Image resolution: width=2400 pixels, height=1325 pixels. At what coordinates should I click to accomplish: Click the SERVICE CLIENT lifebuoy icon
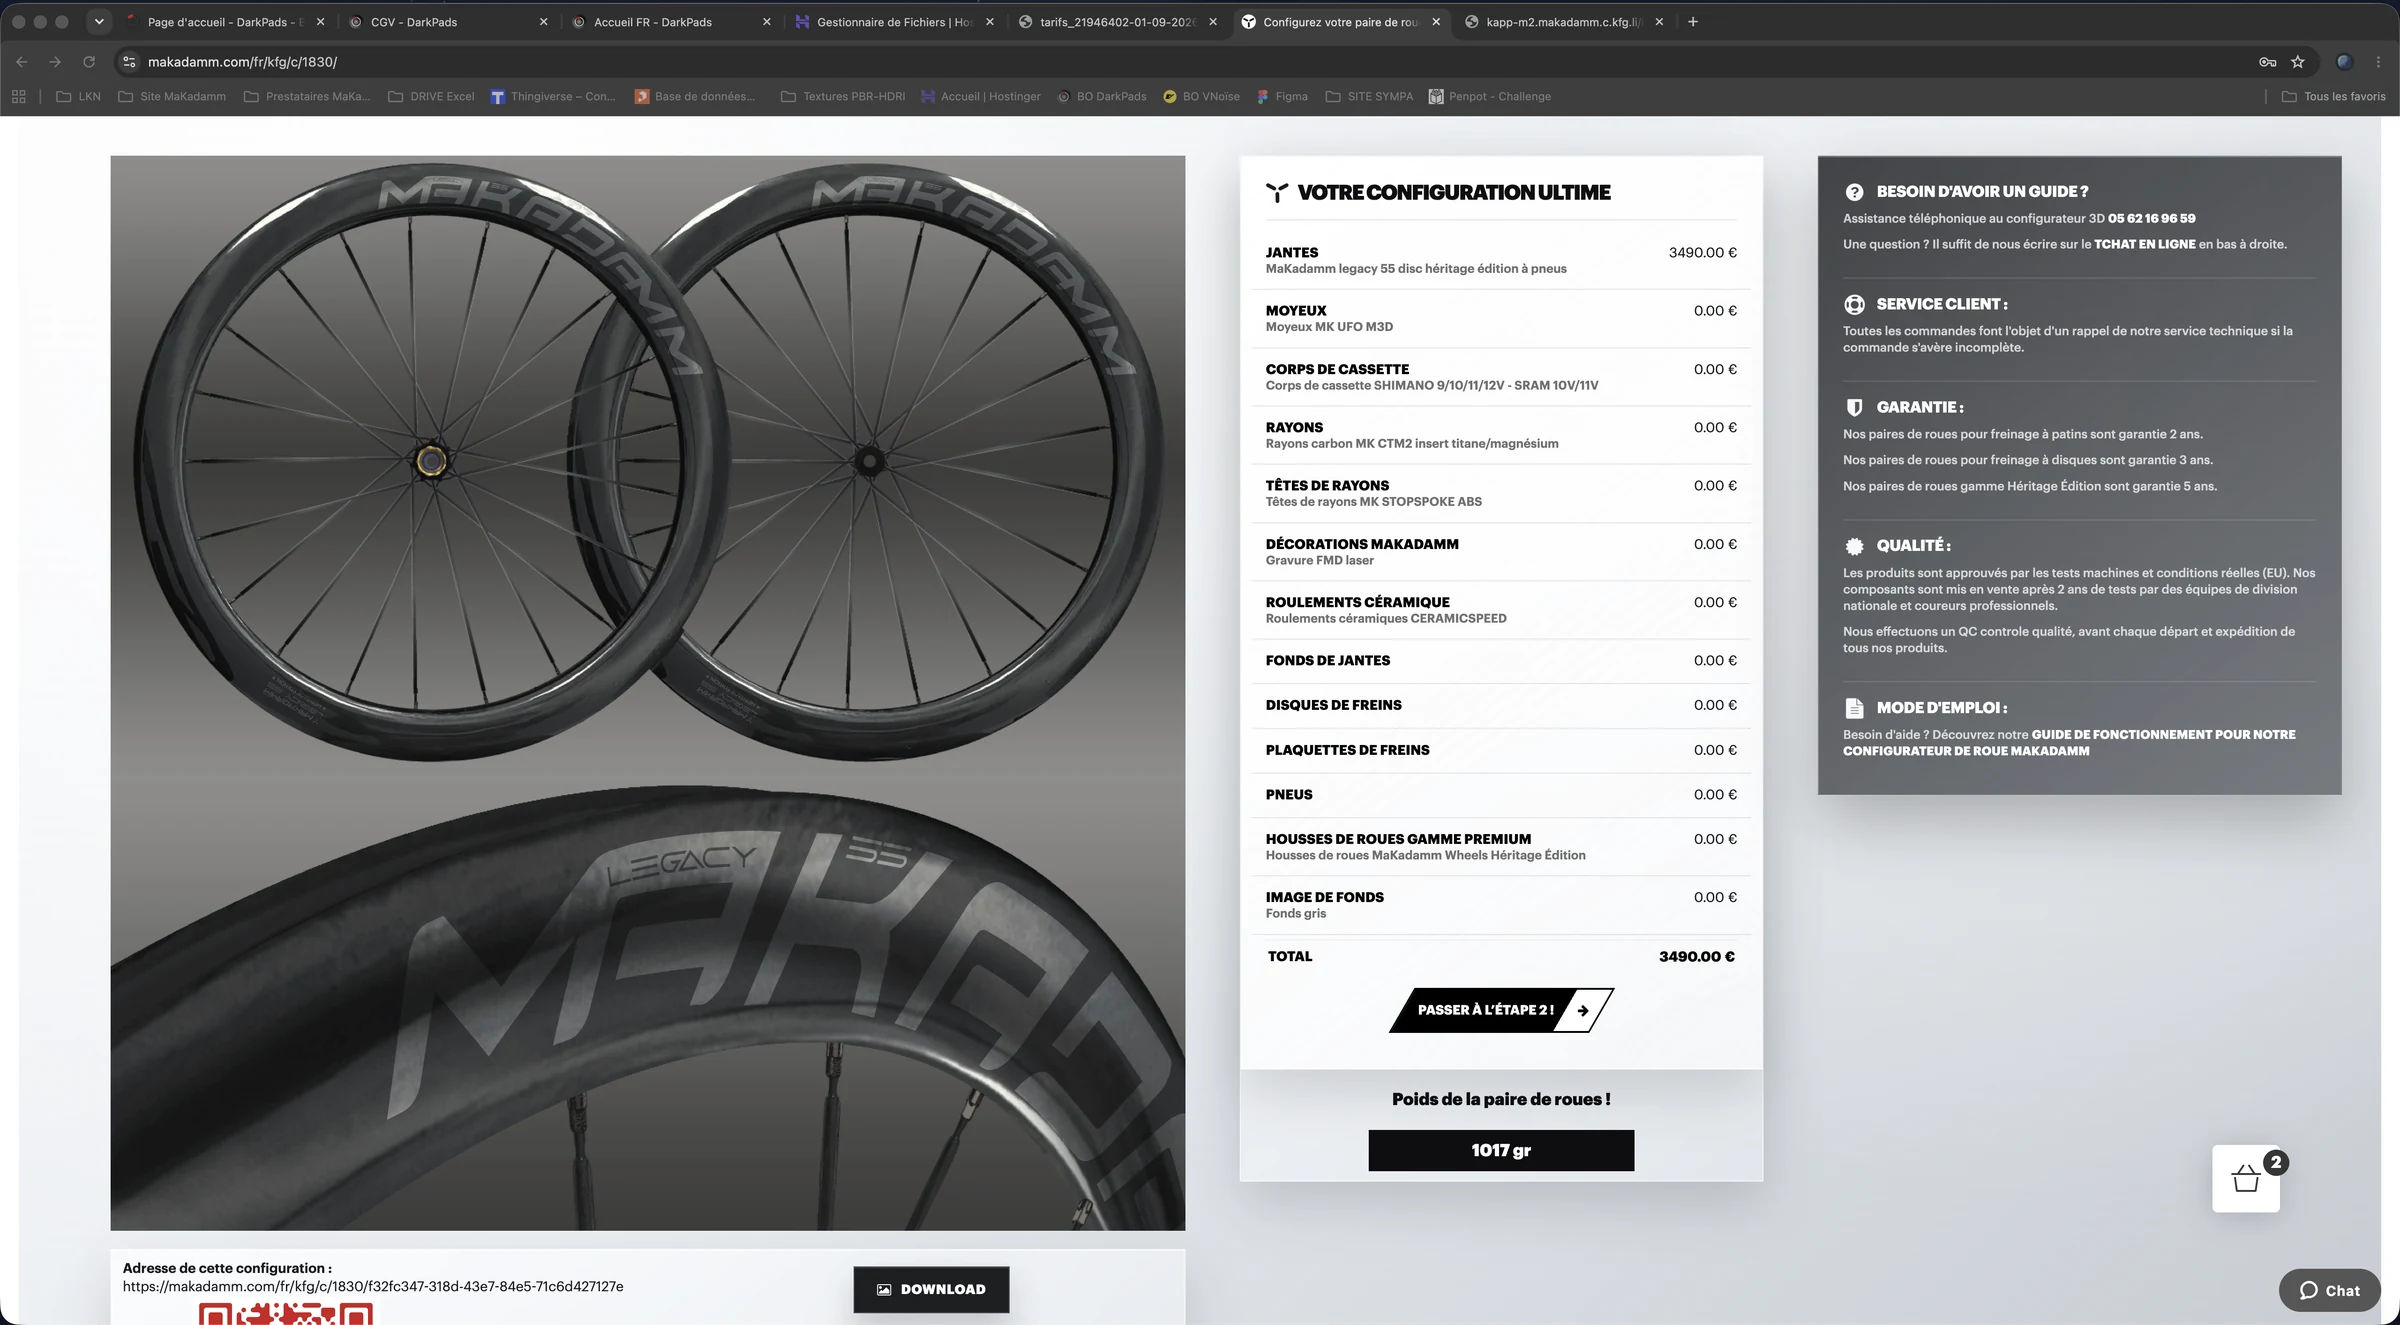1854,304
